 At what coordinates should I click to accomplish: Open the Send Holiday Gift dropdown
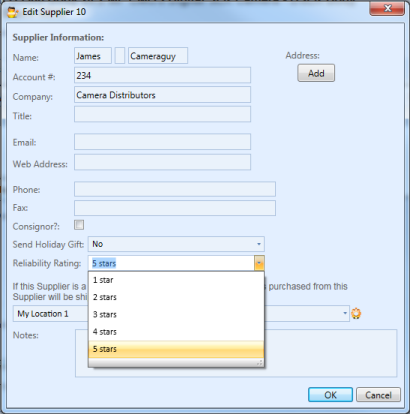point(176,244)
